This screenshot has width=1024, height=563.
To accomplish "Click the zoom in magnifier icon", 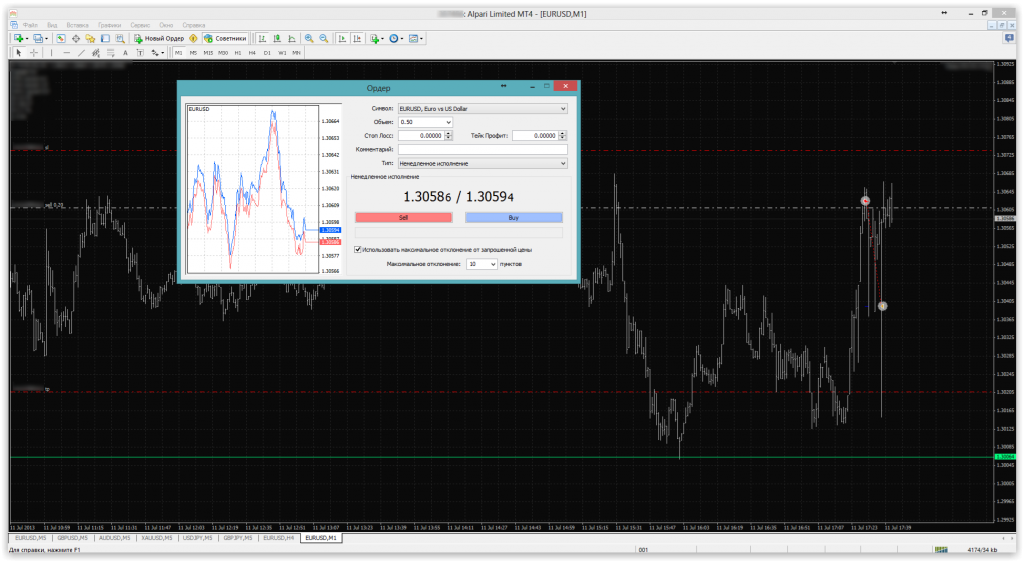I will pos(309,38).
